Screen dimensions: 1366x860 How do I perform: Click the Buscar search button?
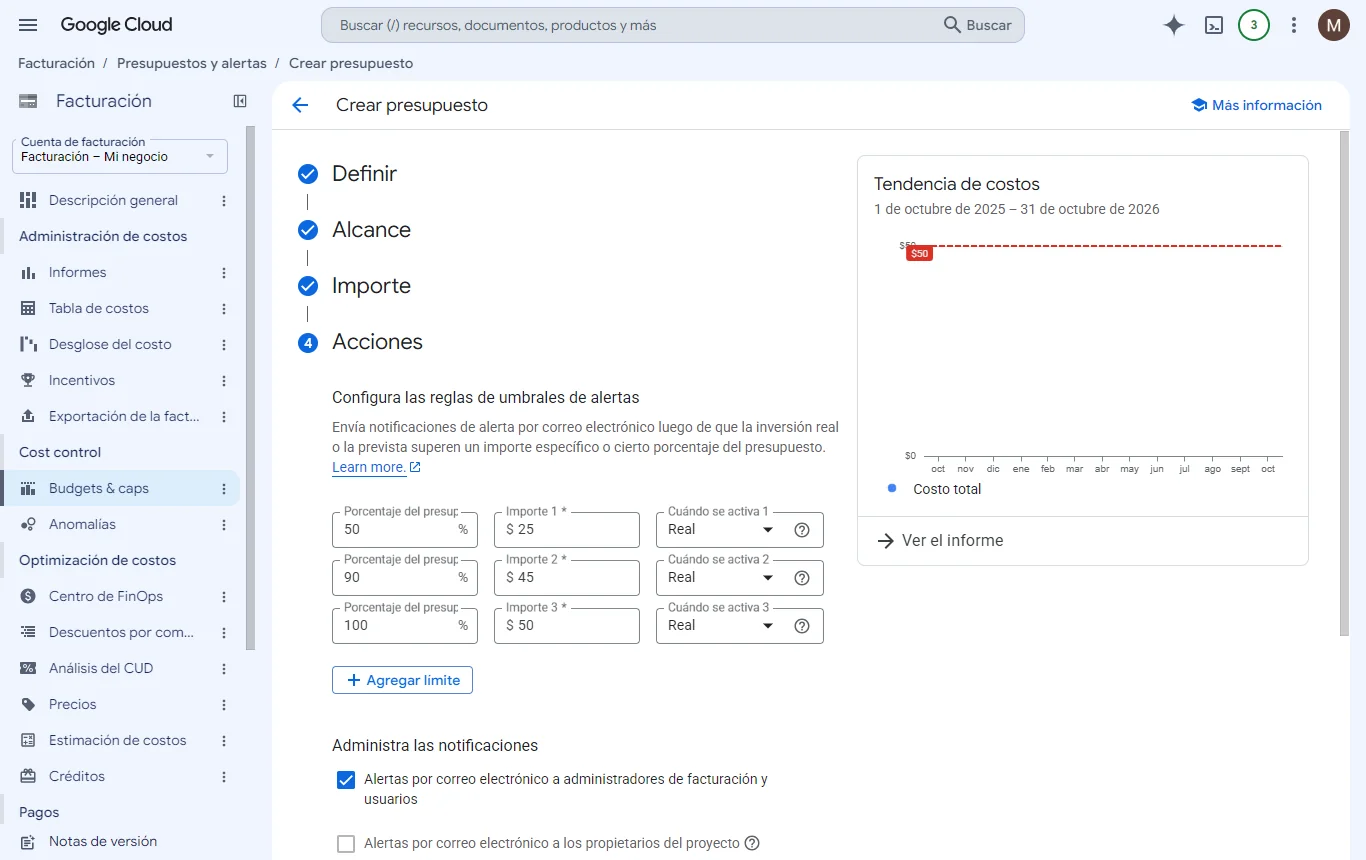[x=978, y=25]
